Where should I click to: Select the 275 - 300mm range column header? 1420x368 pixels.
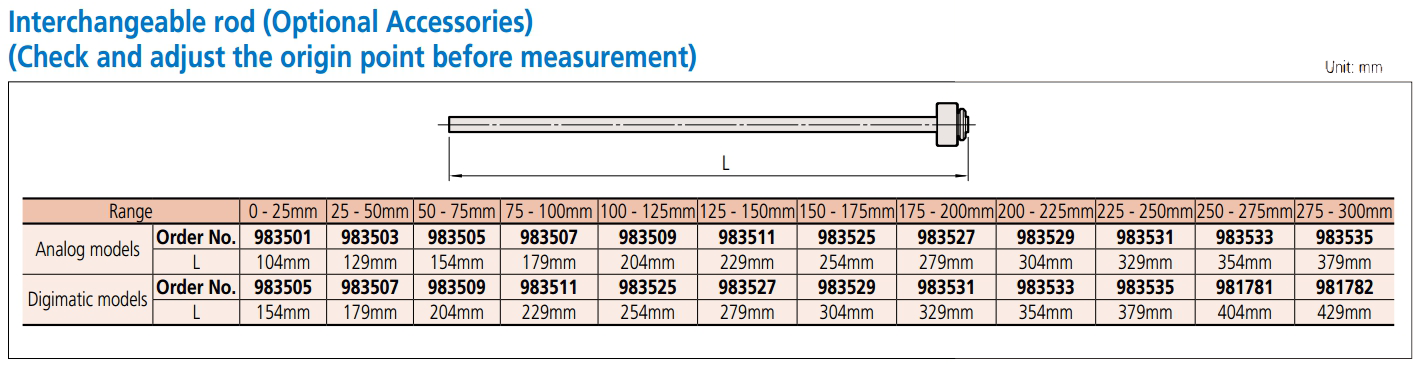(x=1343, y=212)
